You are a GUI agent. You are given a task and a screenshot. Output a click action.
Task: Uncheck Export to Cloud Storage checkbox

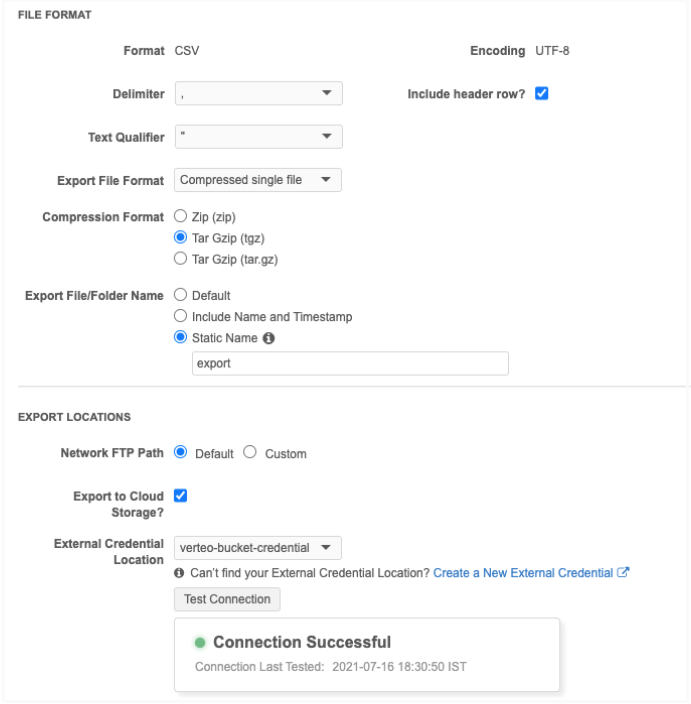[181, 495]
